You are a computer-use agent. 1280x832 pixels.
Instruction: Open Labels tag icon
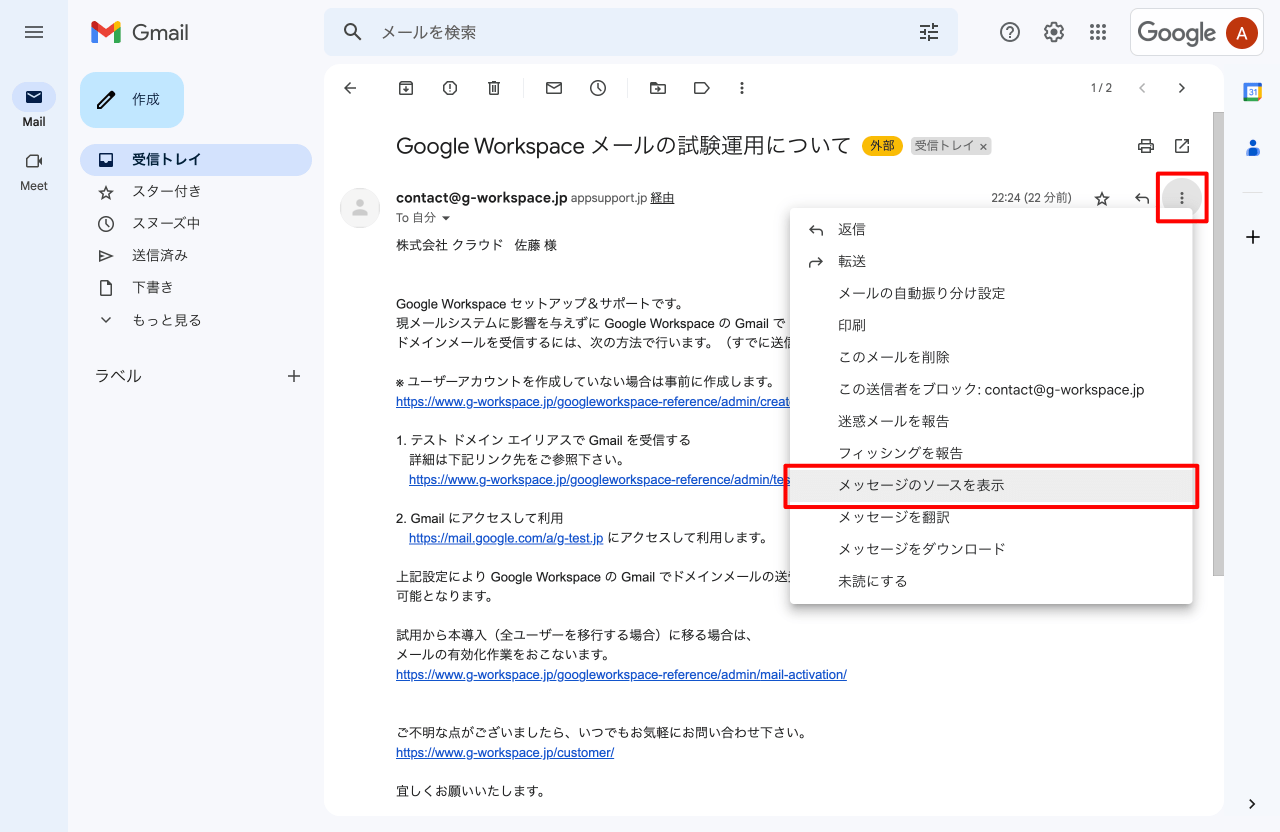pos(702,88)
